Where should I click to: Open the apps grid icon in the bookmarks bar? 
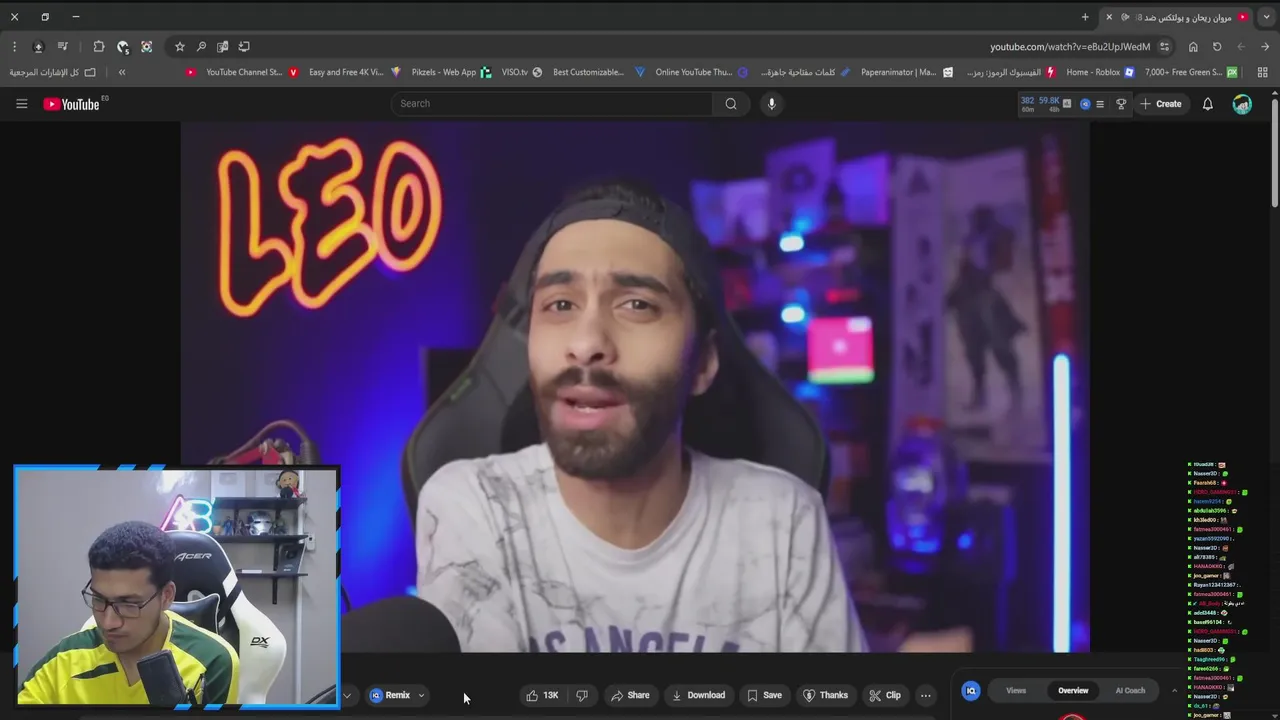click(1262, 72)
